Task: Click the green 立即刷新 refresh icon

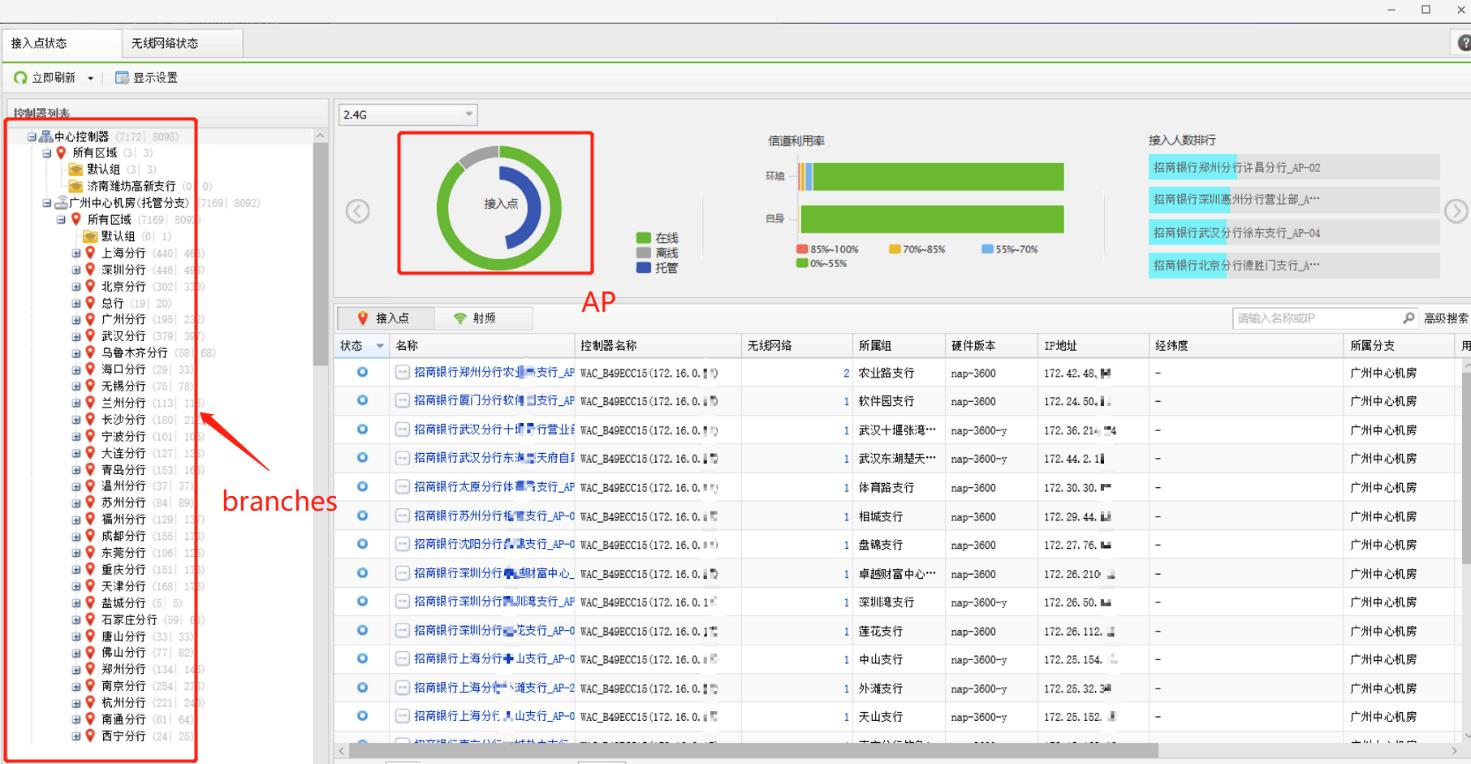Action: click(20, 78)
